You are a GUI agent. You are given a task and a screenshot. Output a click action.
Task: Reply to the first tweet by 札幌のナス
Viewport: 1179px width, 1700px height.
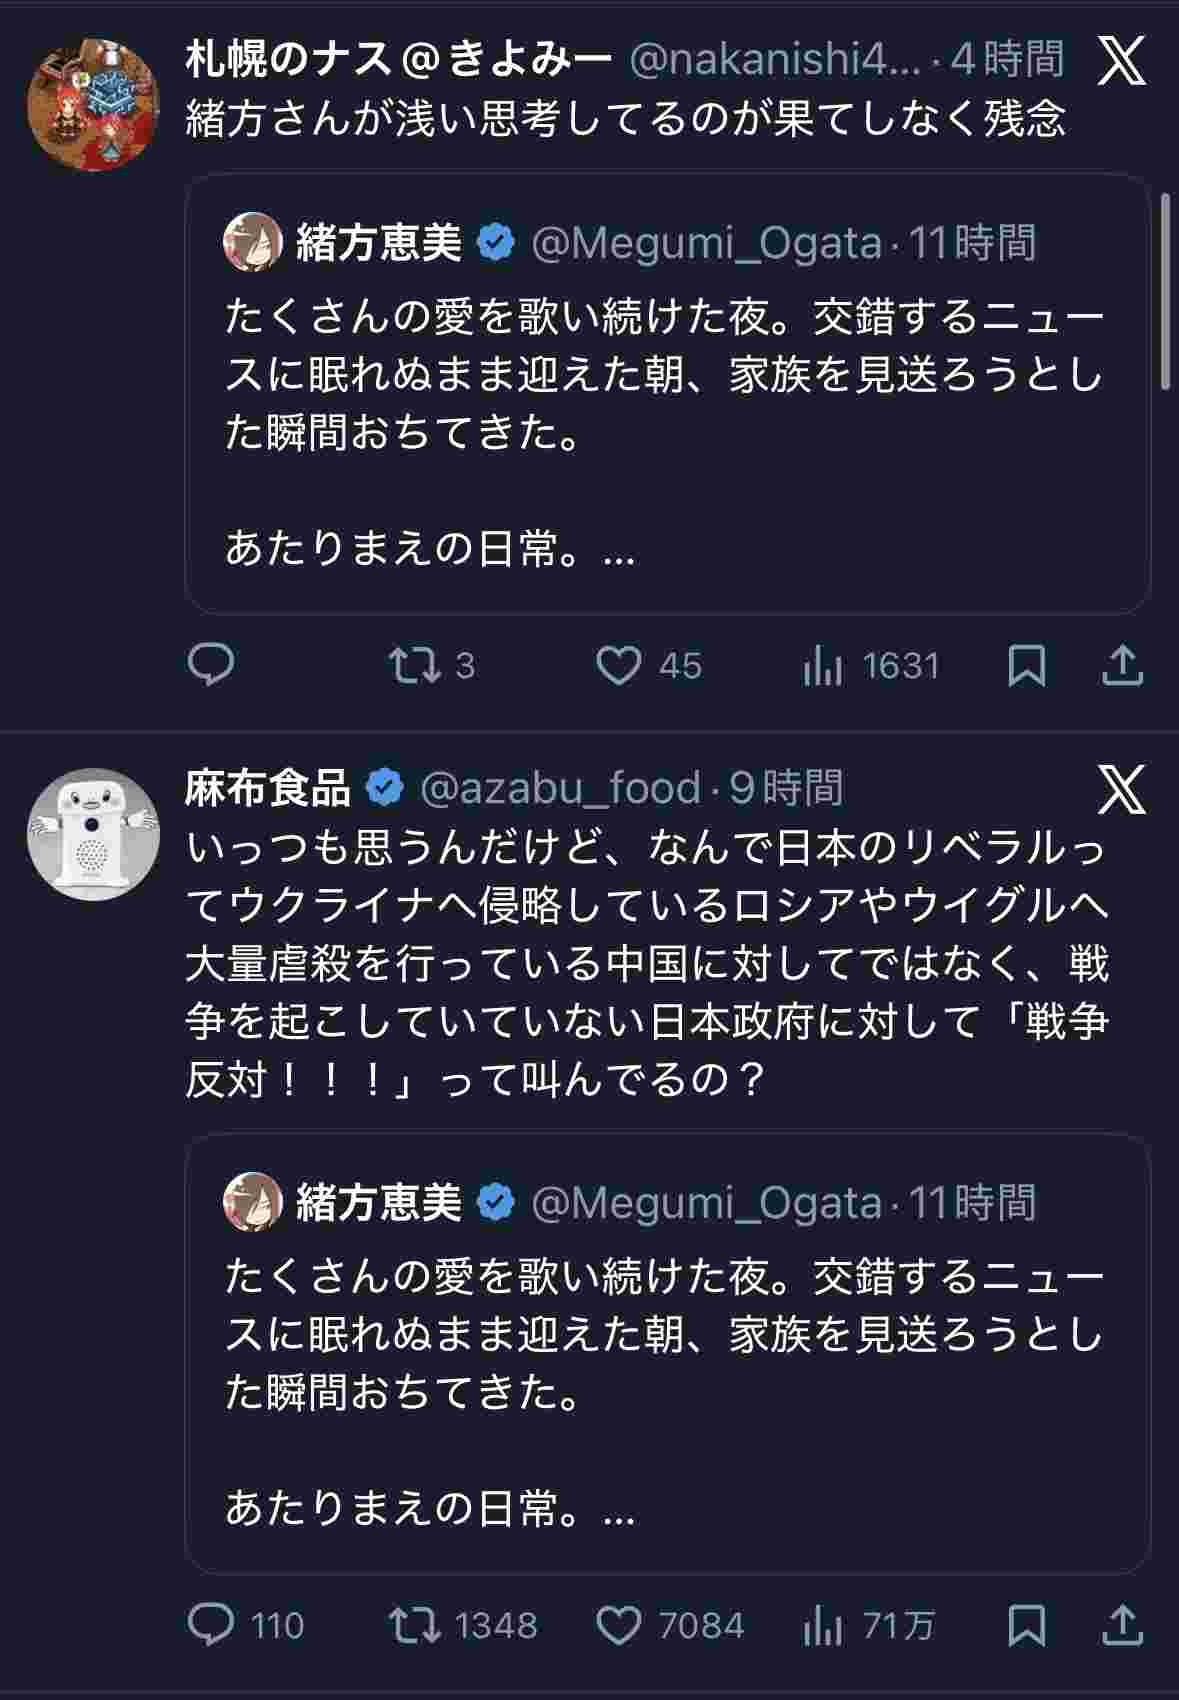coord(211,665)
